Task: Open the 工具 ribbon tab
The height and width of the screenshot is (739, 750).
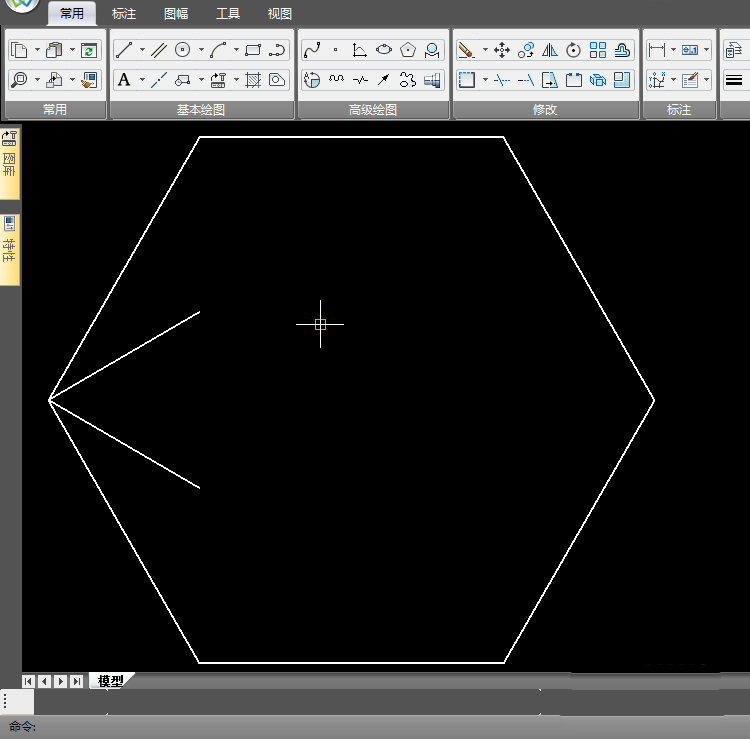Action: pyautogui.click(x=228, y=14)
